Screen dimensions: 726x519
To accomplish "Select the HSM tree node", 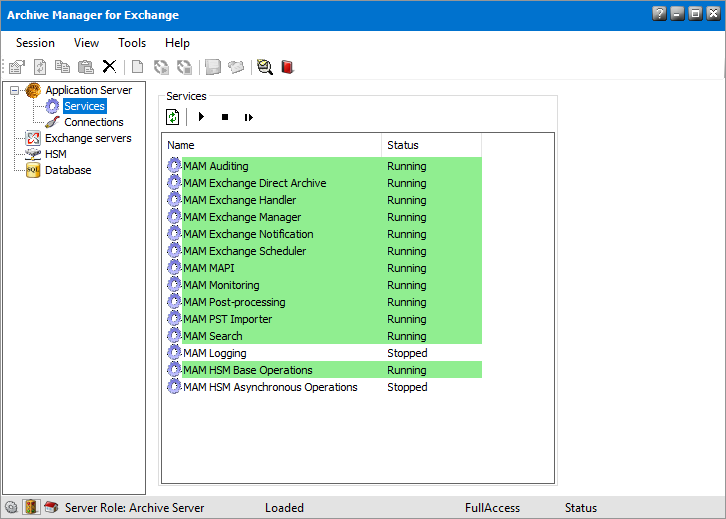I will (x=56, y=154).
